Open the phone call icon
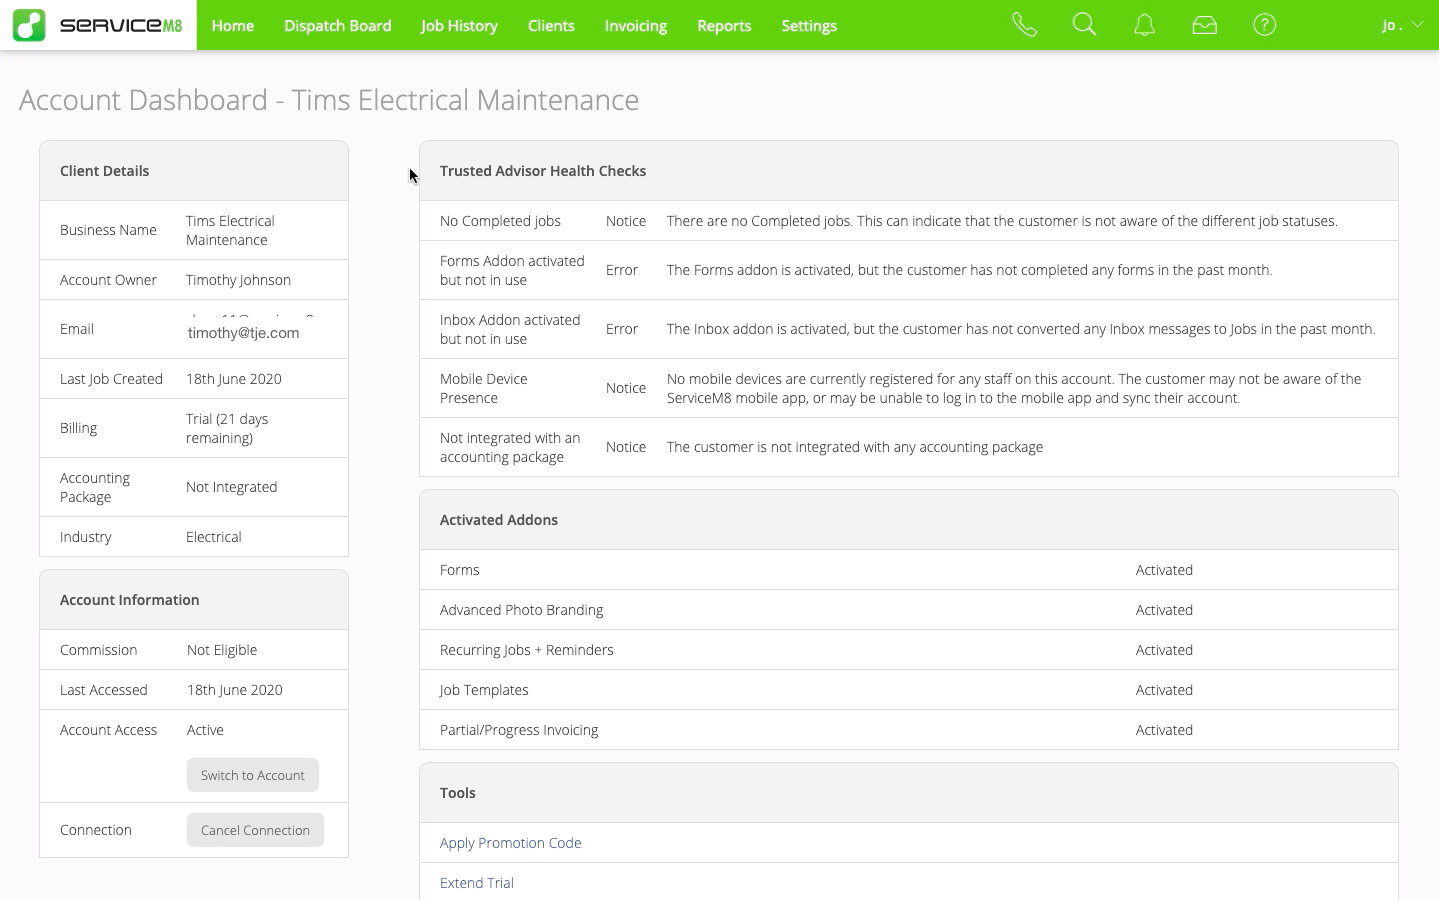Screen dimensions: 1439x900 (1024, 25)
